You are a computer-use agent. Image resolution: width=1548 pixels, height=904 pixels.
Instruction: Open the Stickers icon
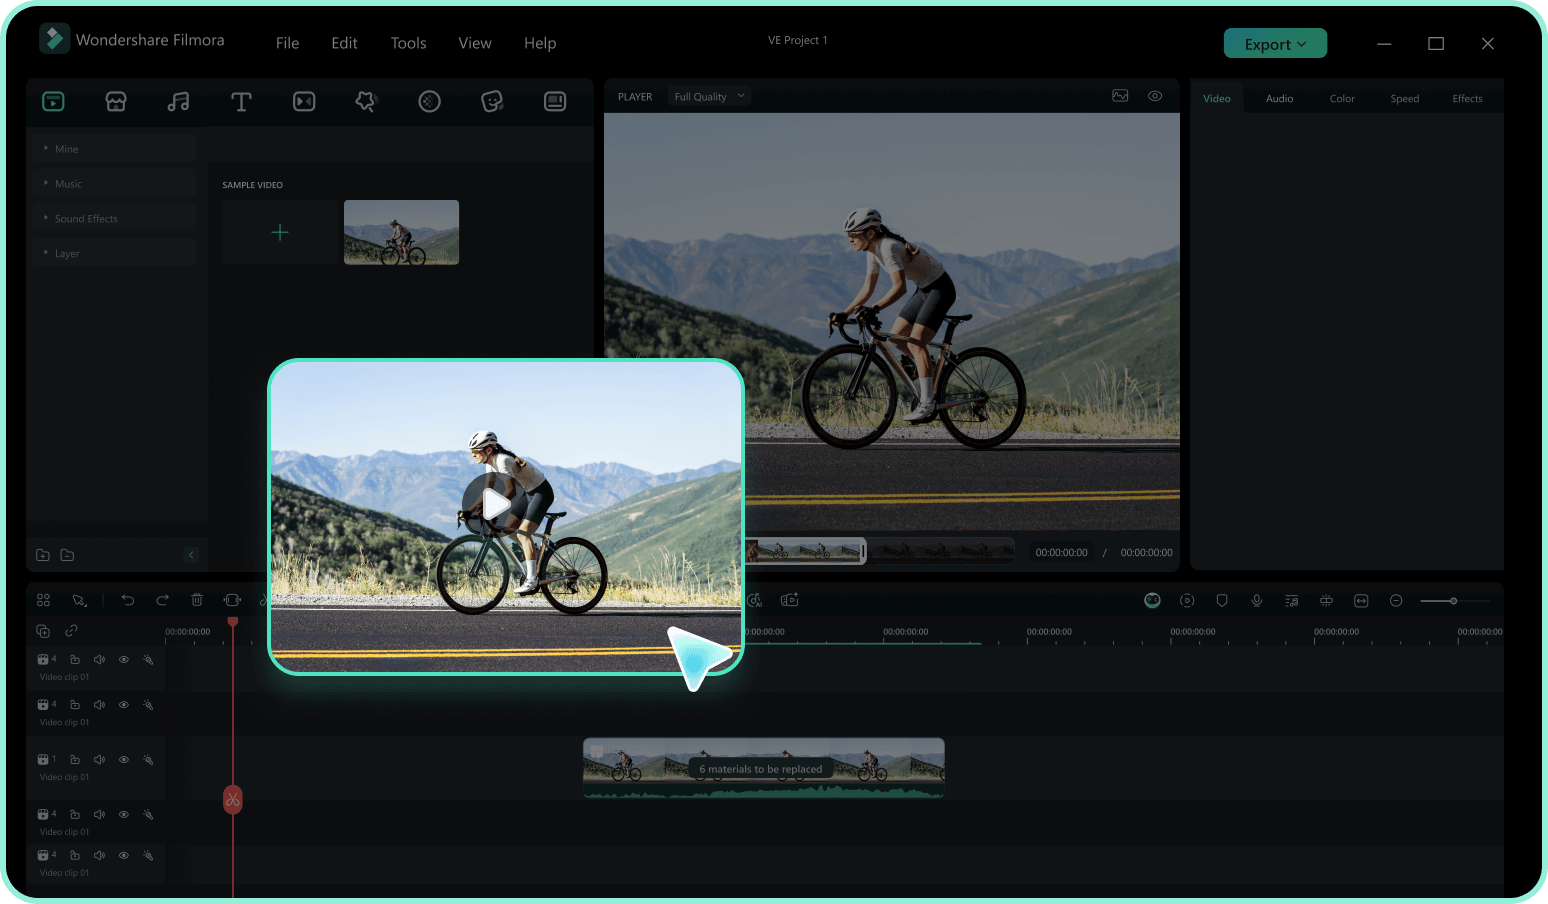pos(492,101)
